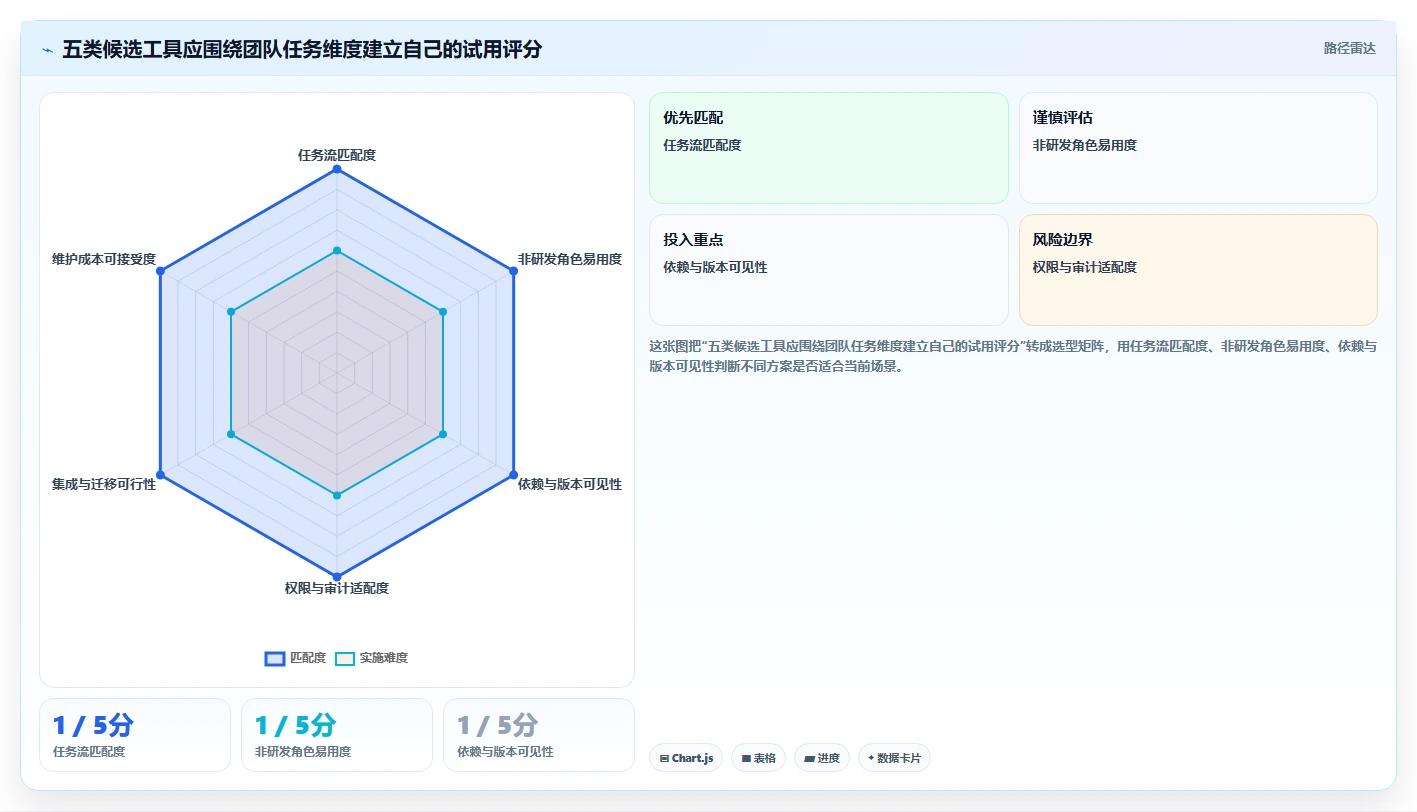Select the 数据卡片 tag chip

(894, 758)
